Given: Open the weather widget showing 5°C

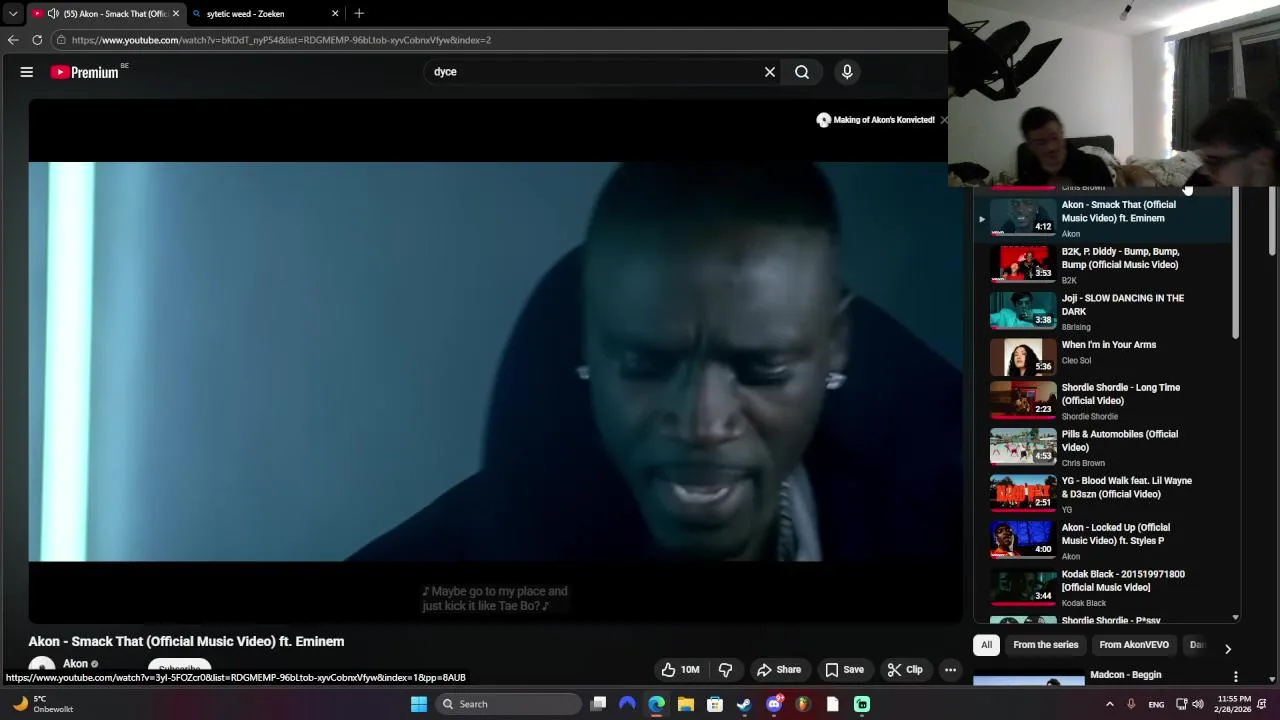Looking at the screenshot, I should (x=42, y=704).
